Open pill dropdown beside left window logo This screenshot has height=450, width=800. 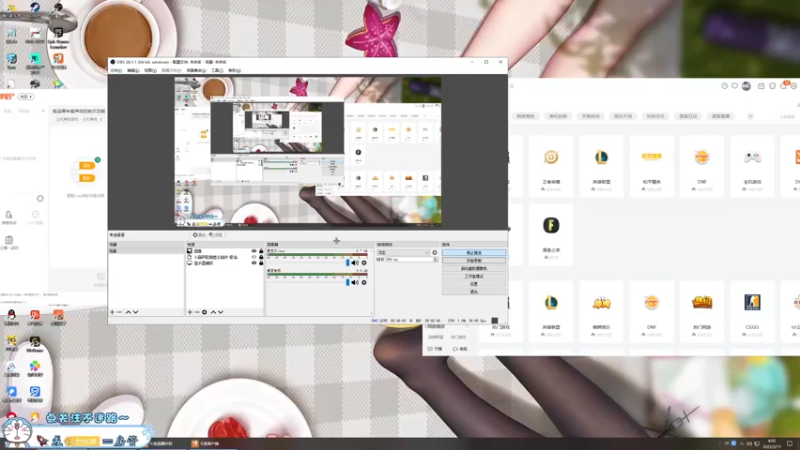(26, 96)
